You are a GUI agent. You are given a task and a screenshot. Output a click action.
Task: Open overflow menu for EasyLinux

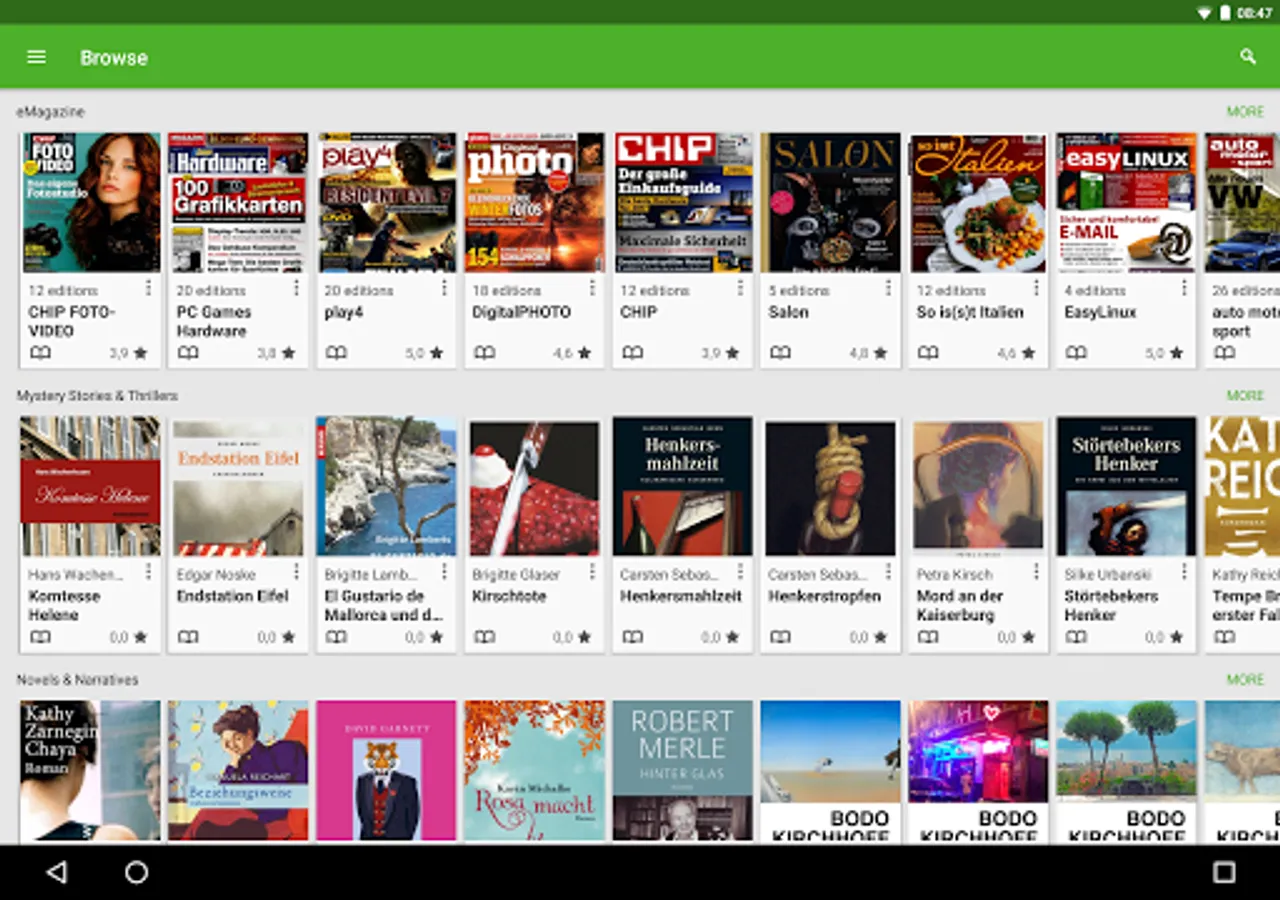1184,288
